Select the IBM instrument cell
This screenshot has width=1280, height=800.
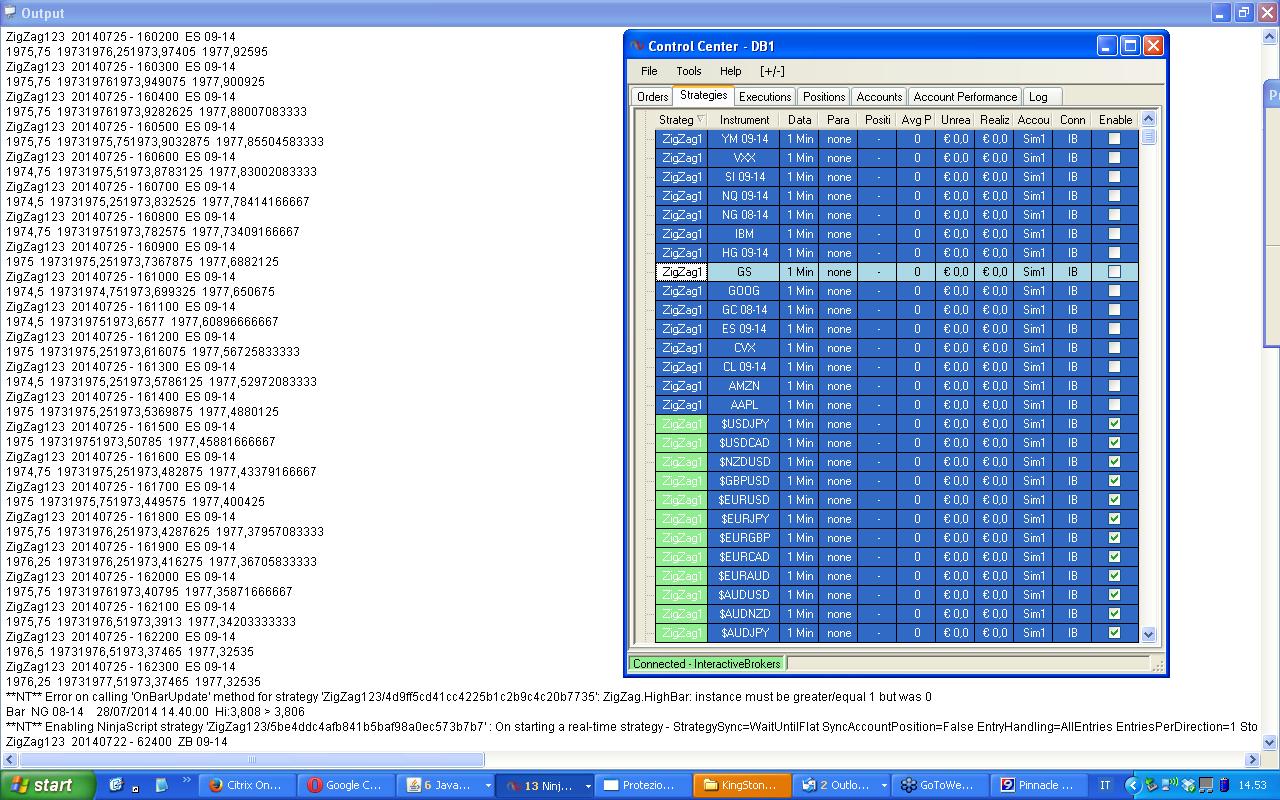[x=744, y=234]
